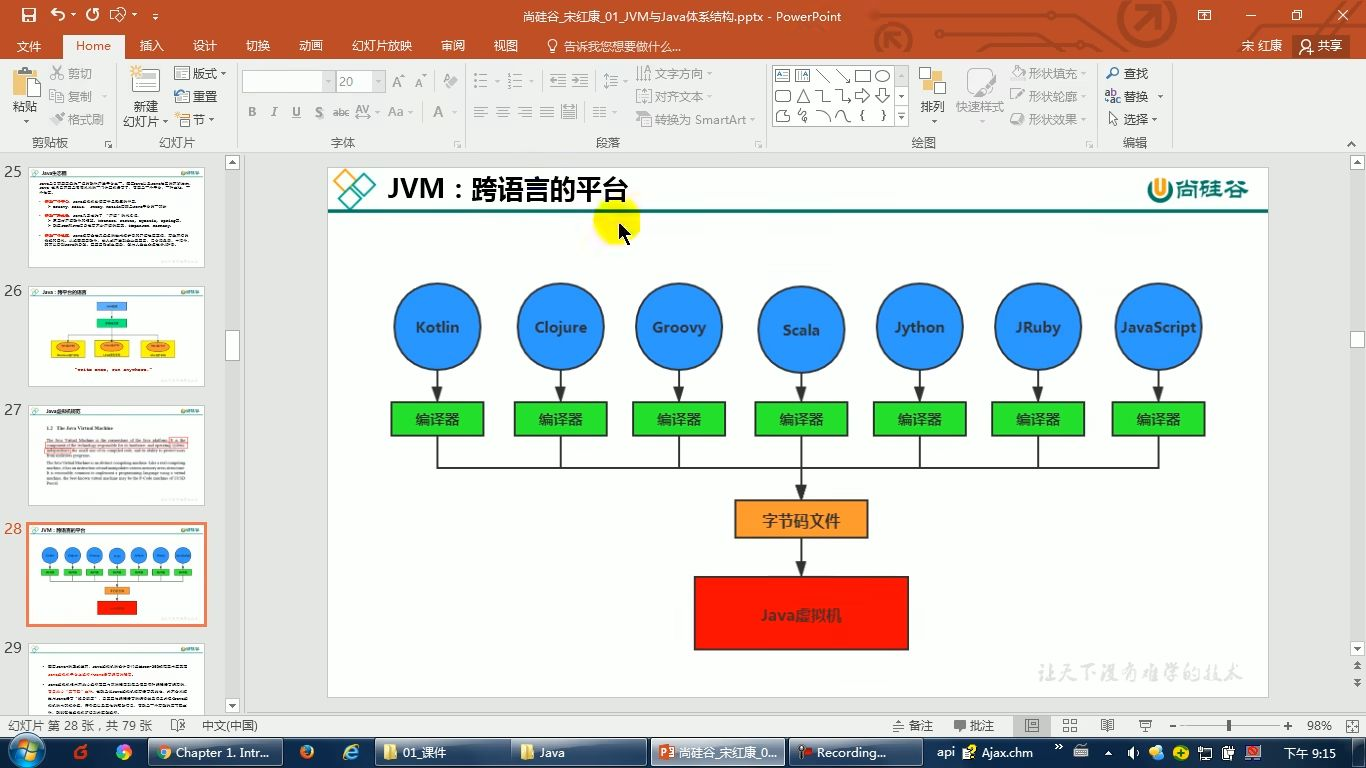Viewport: 1366px width, 768px height.
Task: Open the Font dialog launcher
Action: click(x=458, y=144)
